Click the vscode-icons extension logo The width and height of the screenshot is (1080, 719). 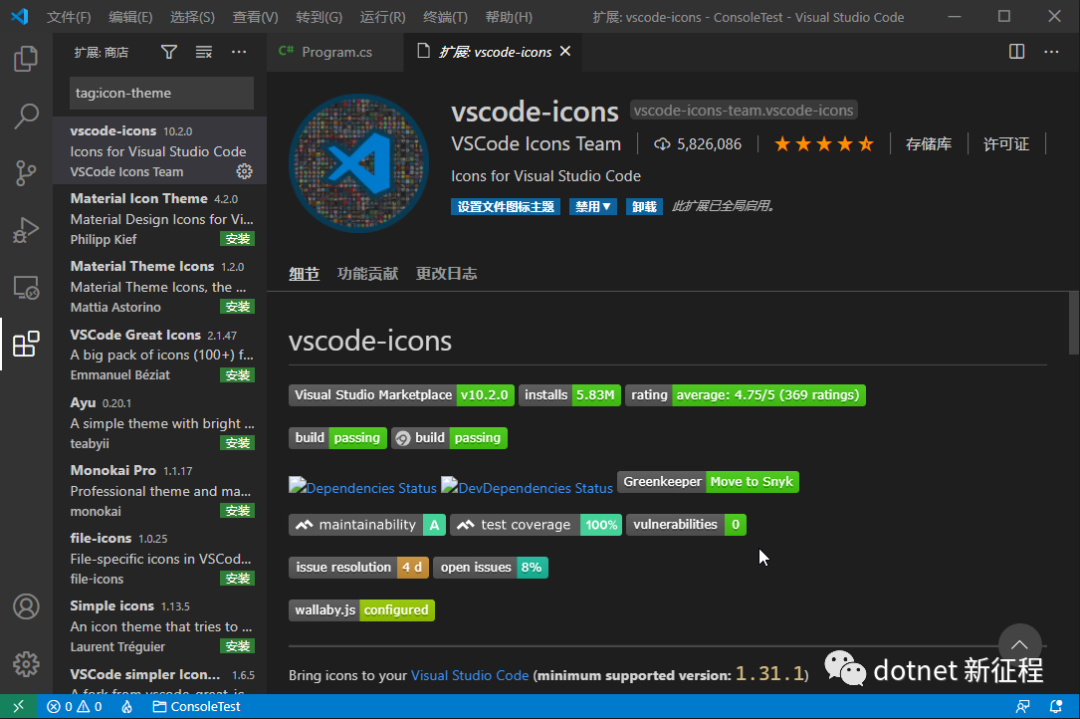tap(359, 163)
